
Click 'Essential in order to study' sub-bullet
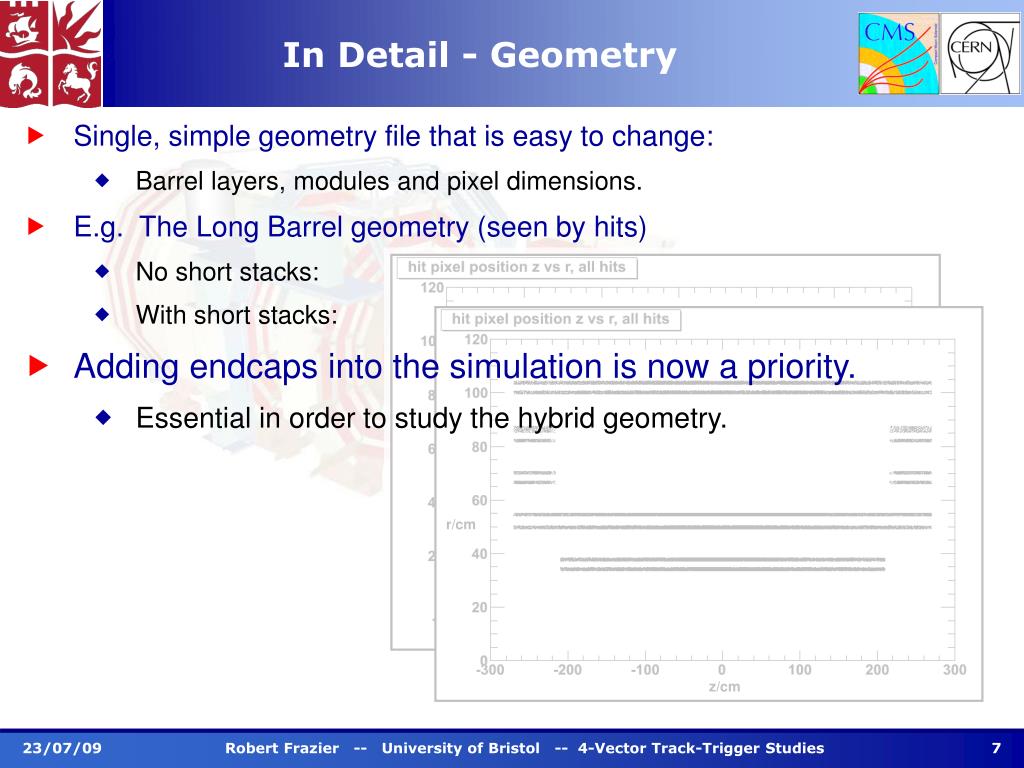[431, 418]
